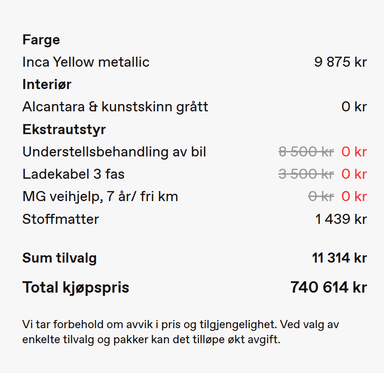The height and width of the screenshot is (373, 384).
Task: Click the Understellsbehandling av bil item
Action: click(114, 152)
